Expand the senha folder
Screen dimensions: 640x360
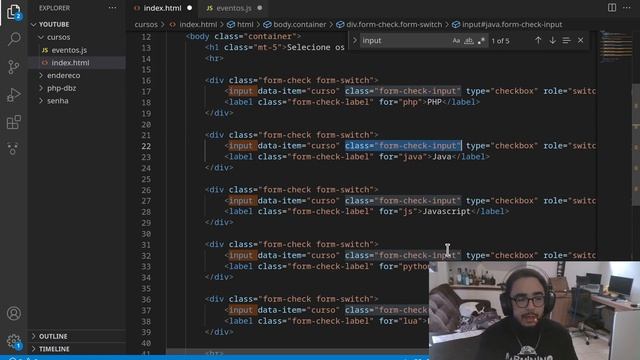tap(77, 101)
